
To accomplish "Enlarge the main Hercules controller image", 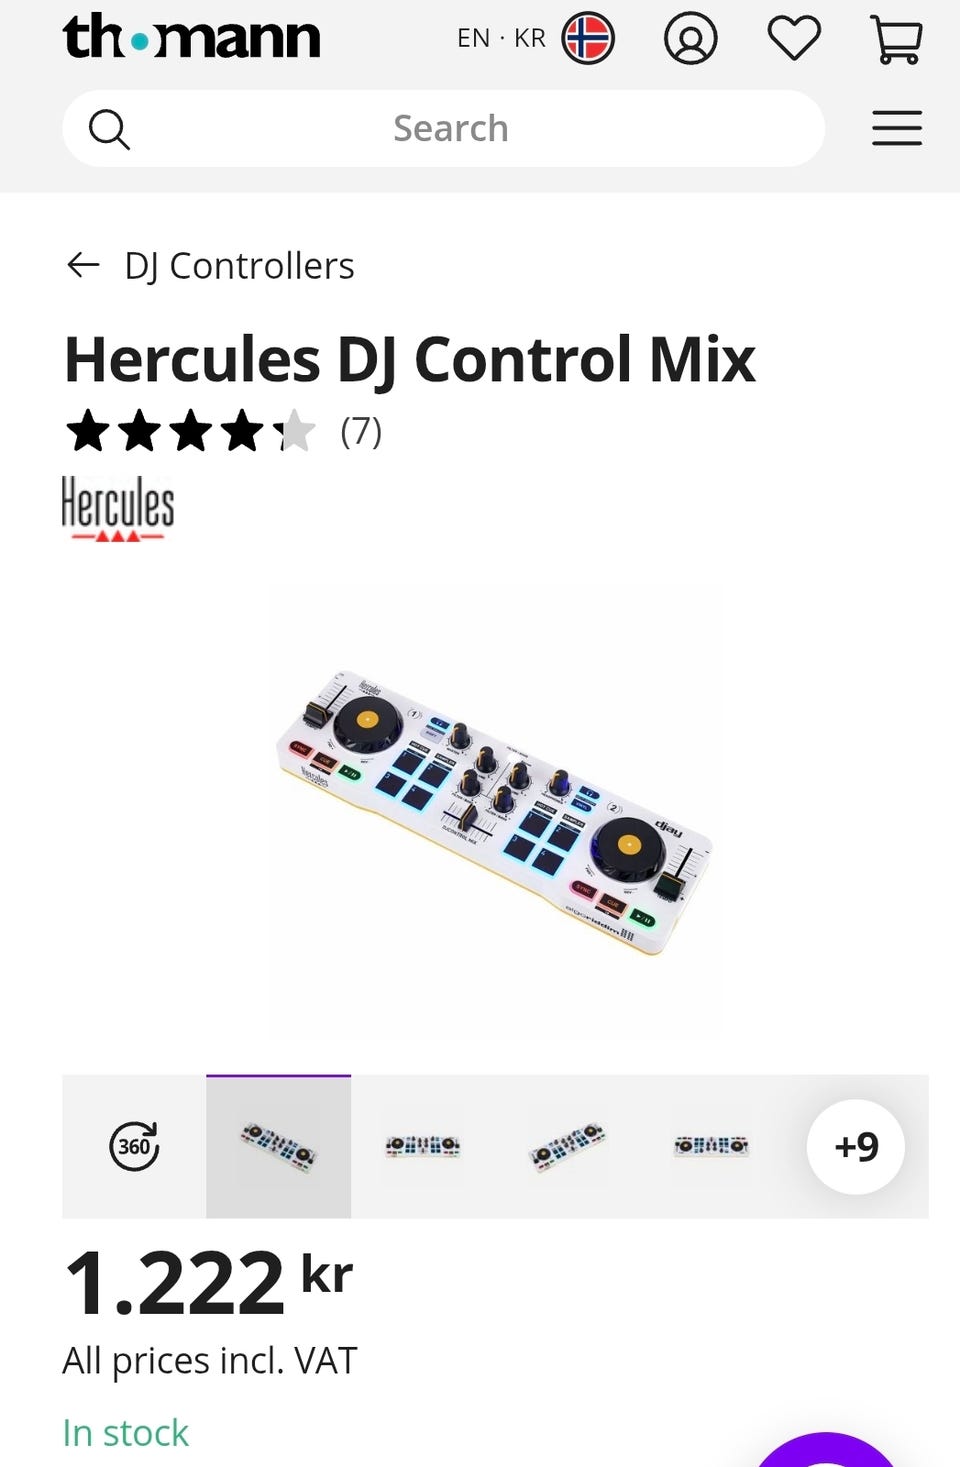I will click(494, 812).
